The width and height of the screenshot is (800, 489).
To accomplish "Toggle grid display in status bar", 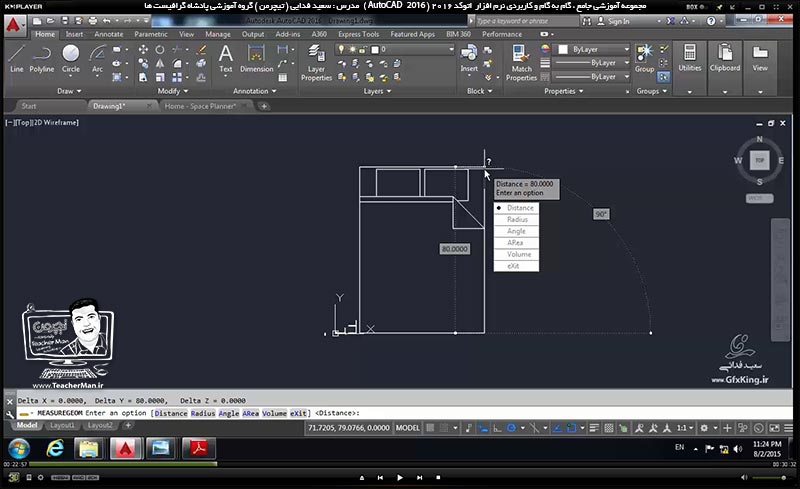I will 431,428.
